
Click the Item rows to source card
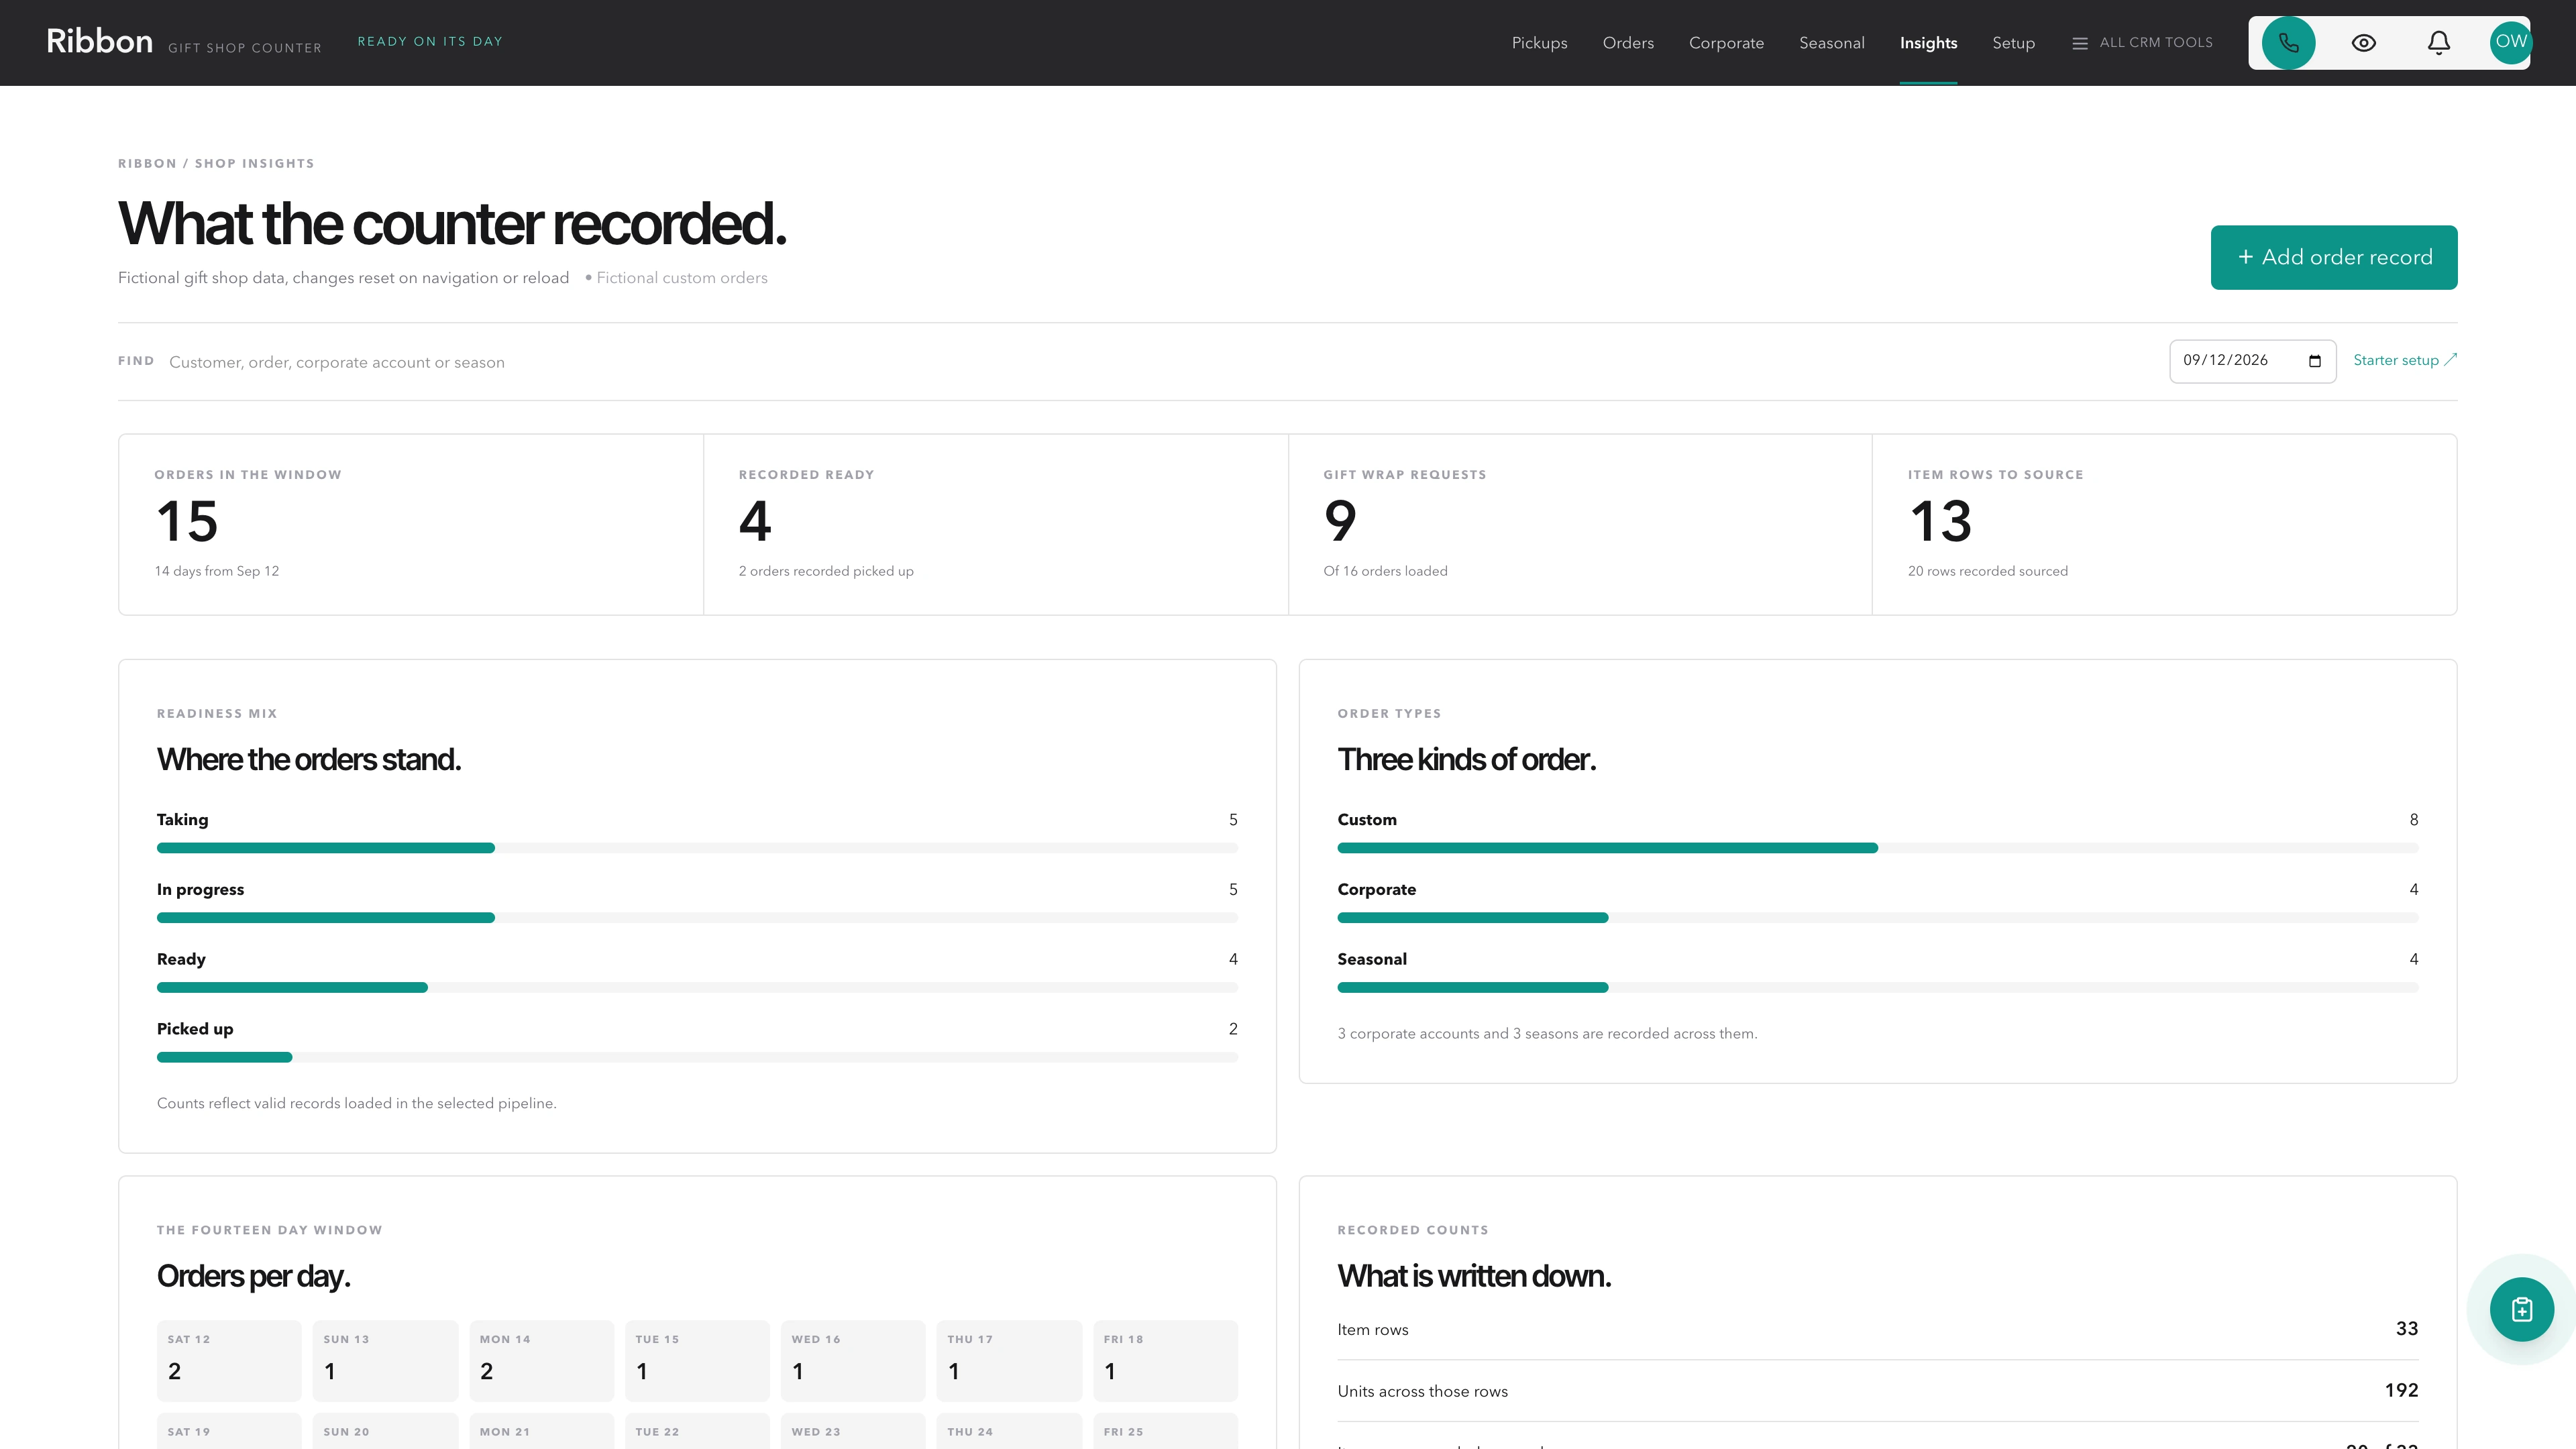pyautogui.click(x=2164, y=524)
